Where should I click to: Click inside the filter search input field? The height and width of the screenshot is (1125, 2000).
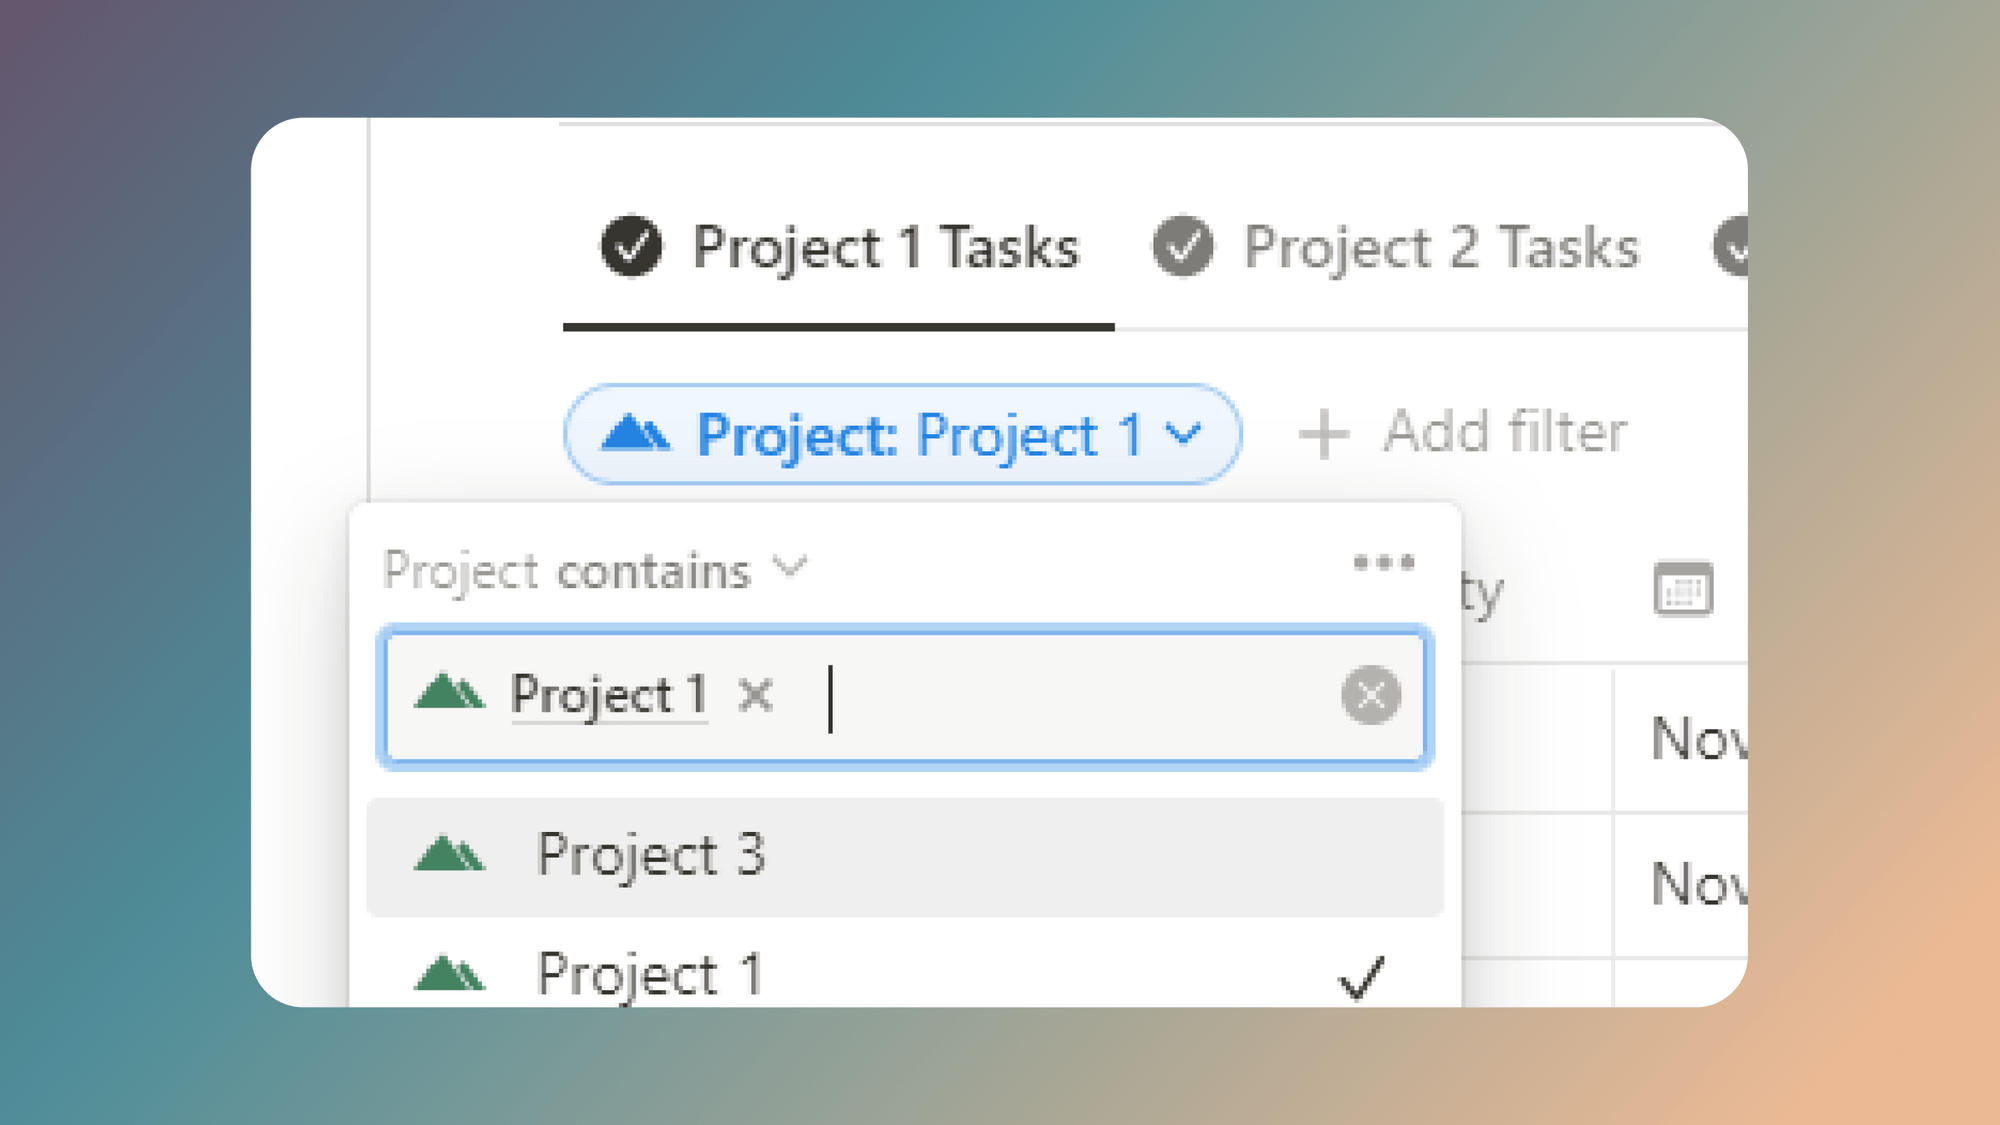click(x=1000, y=697)
